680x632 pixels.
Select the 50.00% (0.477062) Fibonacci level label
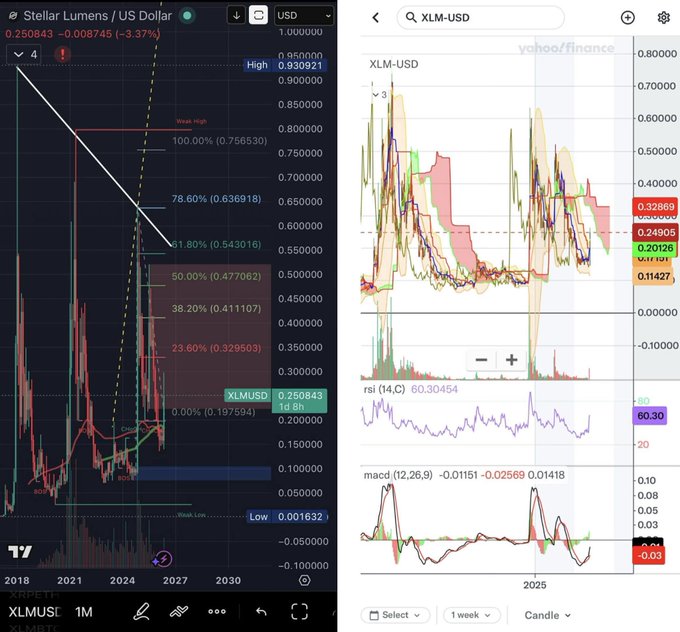pyautogui.click(x=216, y=277)
